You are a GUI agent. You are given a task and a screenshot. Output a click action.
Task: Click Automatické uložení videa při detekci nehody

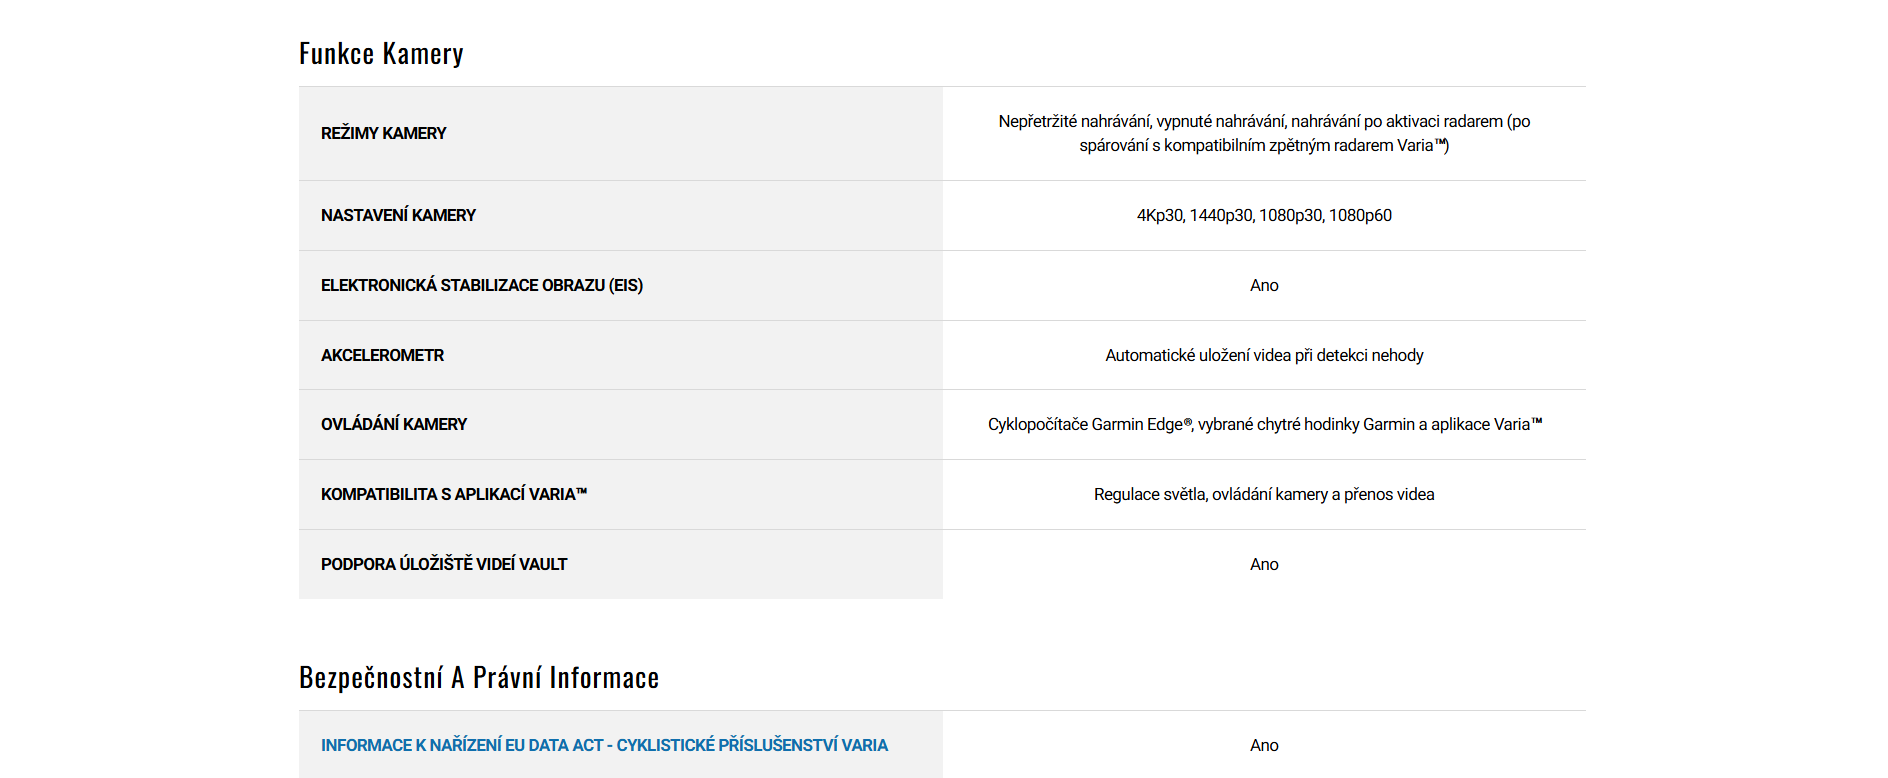1263,355
